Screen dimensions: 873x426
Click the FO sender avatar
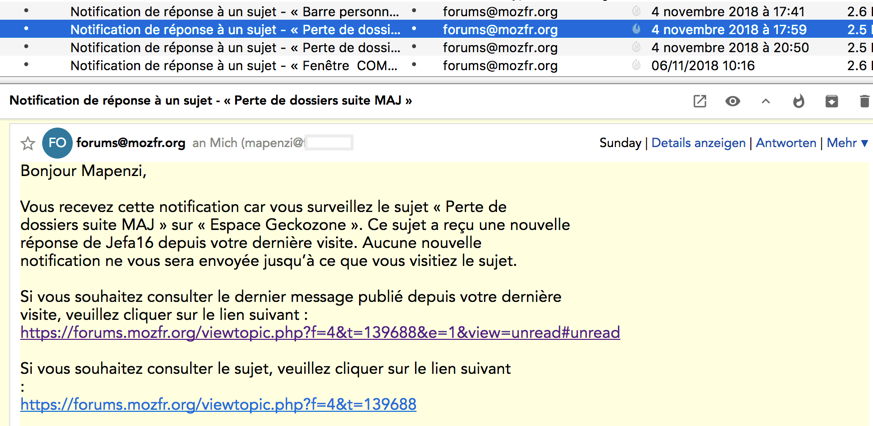point(57,143)
